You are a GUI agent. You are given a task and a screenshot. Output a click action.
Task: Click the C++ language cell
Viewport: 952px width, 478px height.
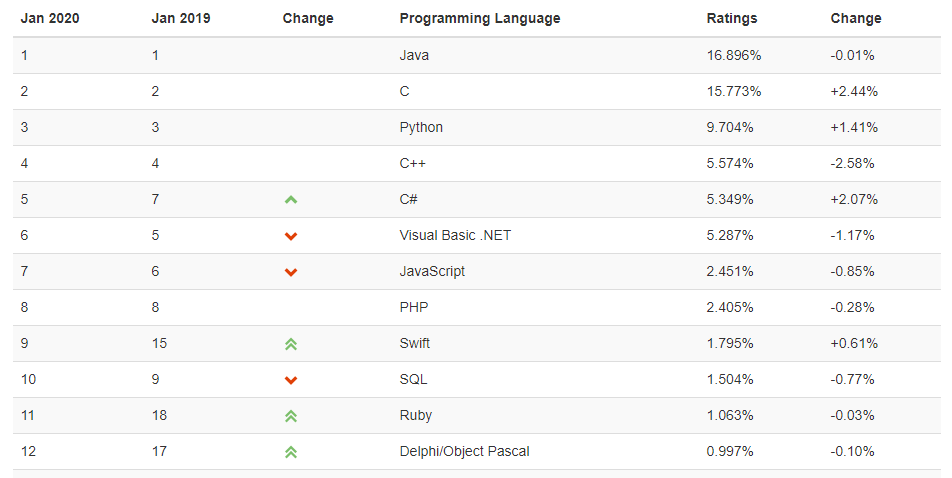[413, 163]
